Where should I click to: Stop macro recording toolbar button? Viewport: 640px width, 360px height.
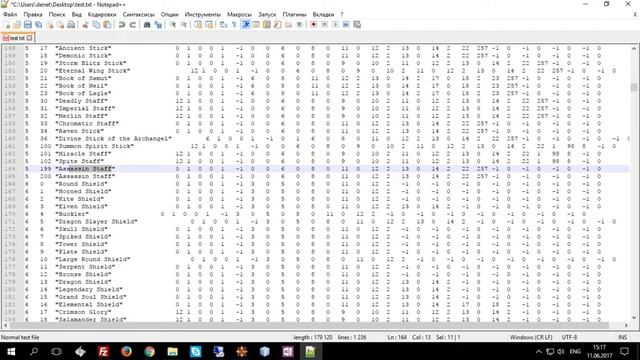[324, 25]
